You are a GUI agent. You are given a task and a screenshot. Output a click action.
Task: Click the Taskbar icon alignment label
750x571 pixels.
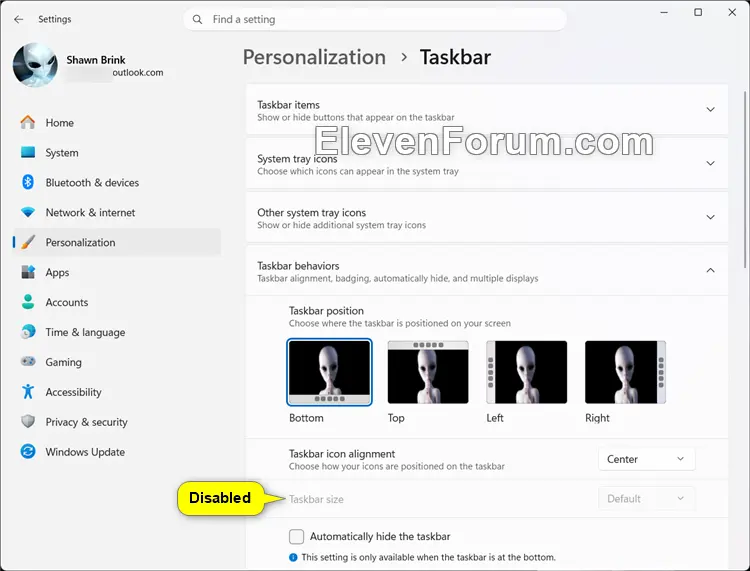(342, 454)
